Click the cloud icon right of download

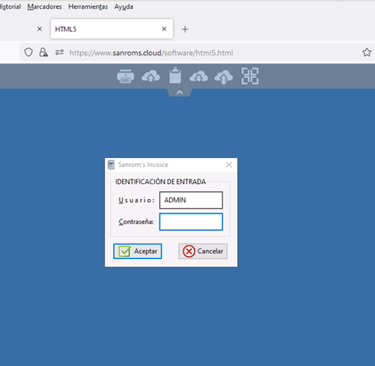point(224,77)
